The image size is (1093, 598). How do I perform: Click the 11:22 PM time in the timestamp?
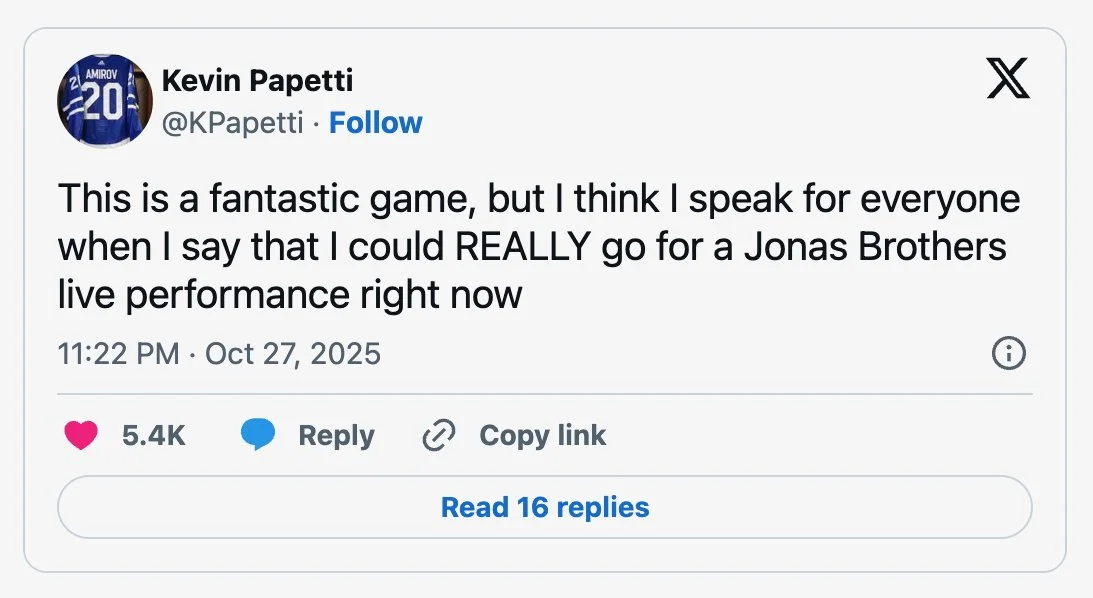pyautogui.click(x=119, y=353)
